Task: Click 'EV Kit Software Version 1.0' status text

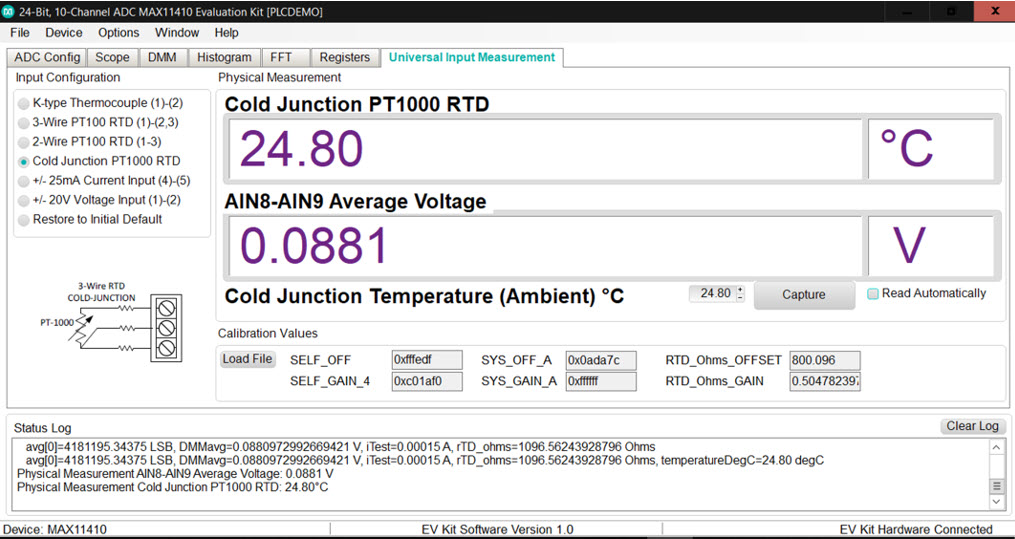Action: coord(497,529)
